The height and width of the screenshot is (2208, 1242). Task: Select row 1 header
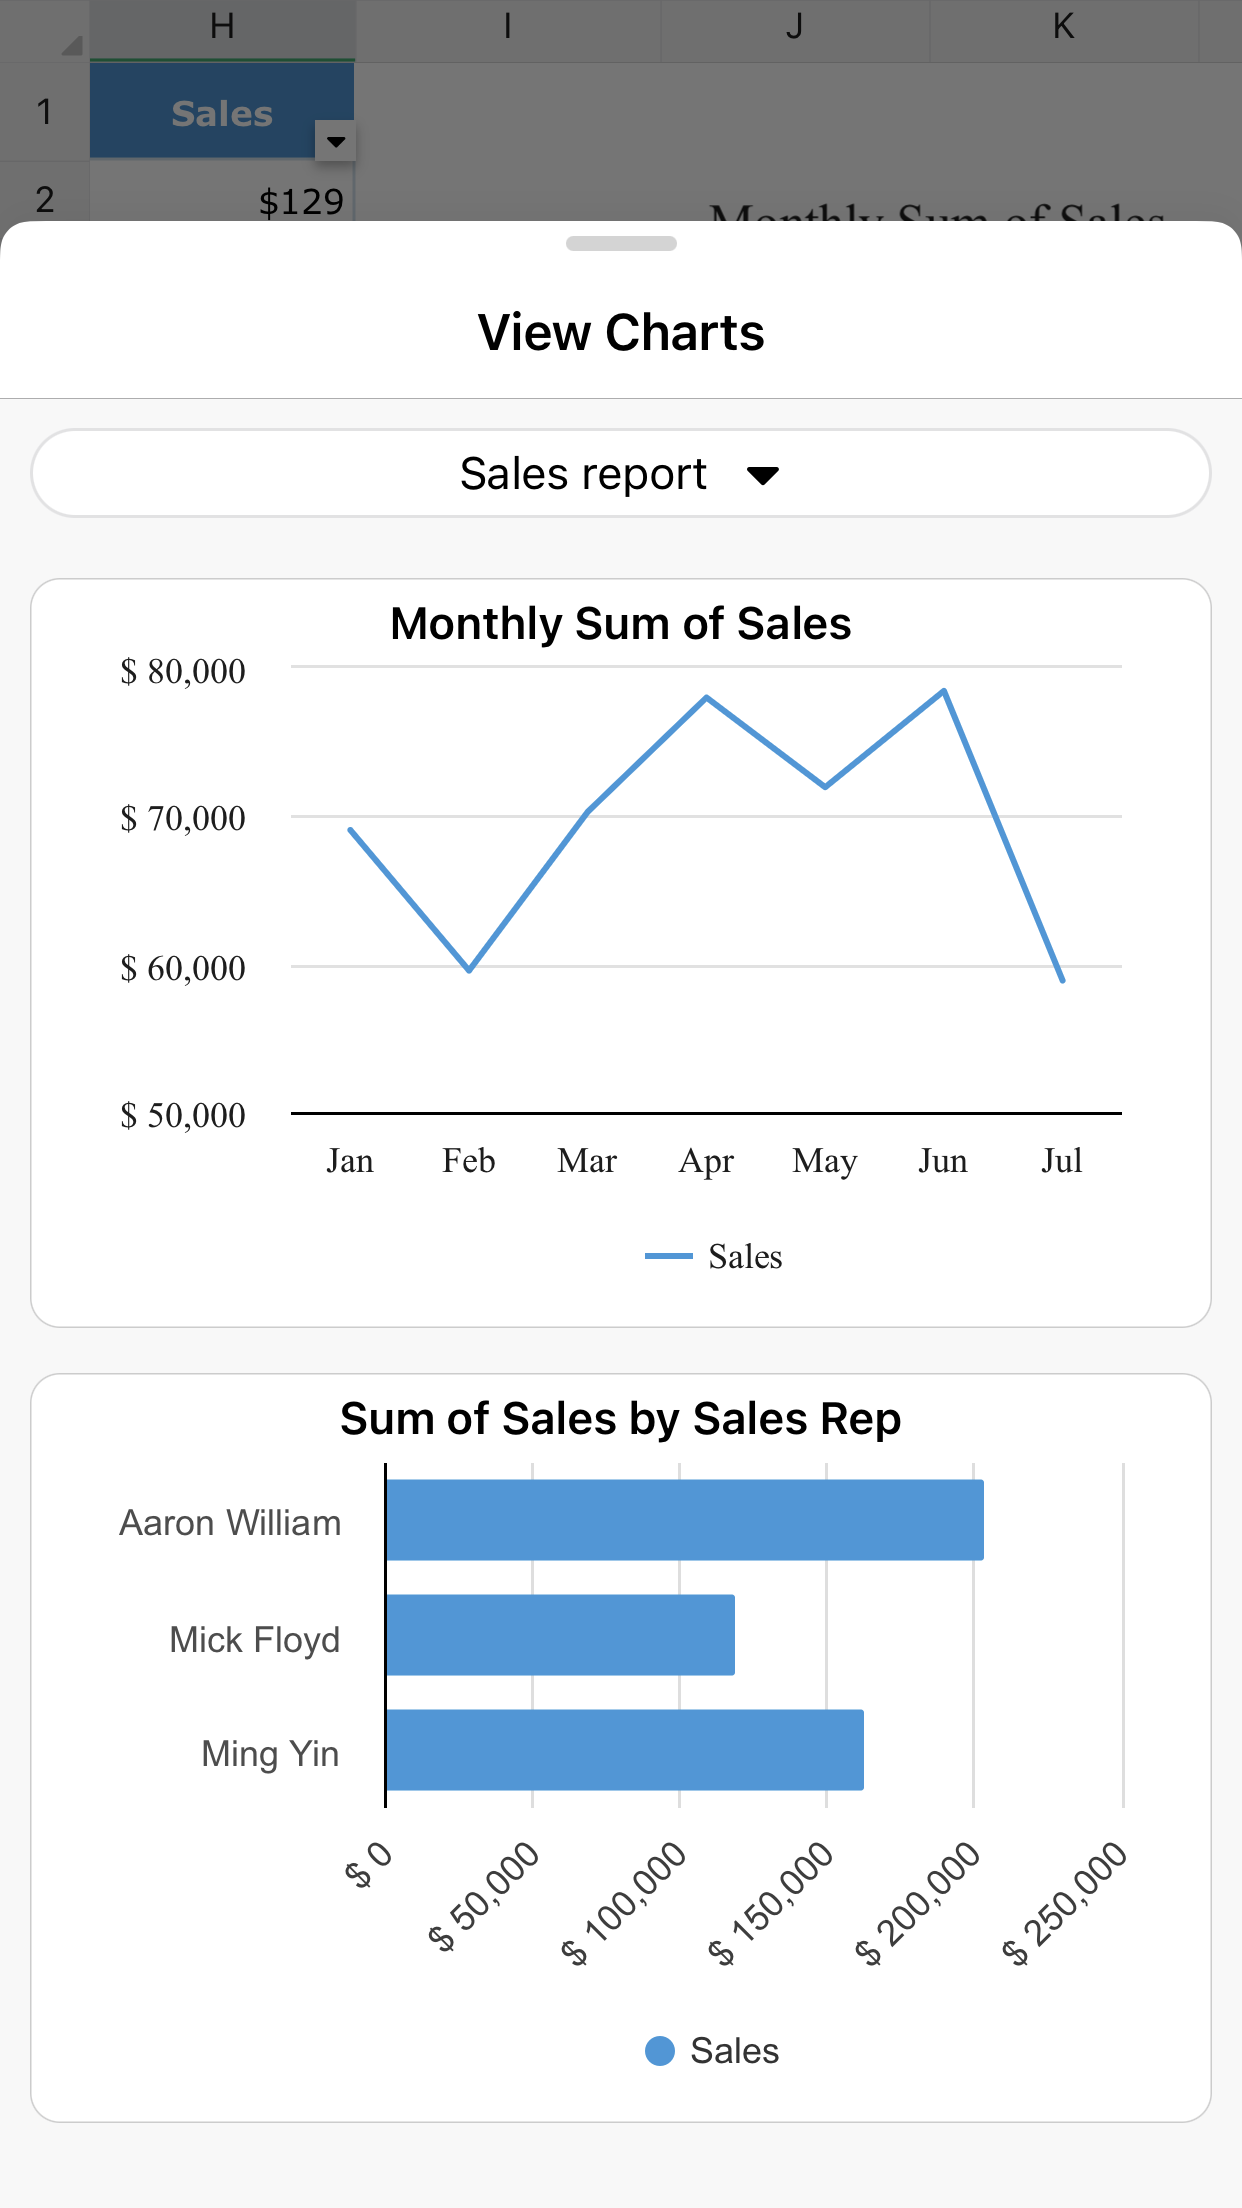pos(45,112)
